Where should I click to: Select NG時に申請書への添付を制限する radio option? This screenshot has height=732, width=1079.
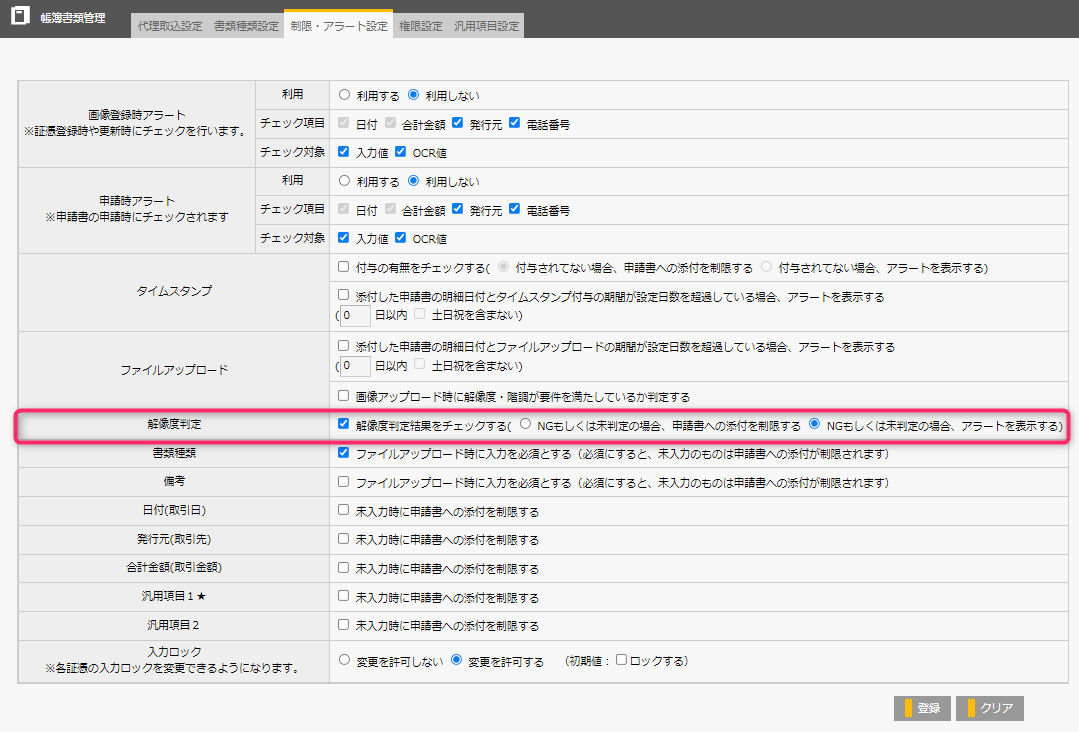coord(525,425)
